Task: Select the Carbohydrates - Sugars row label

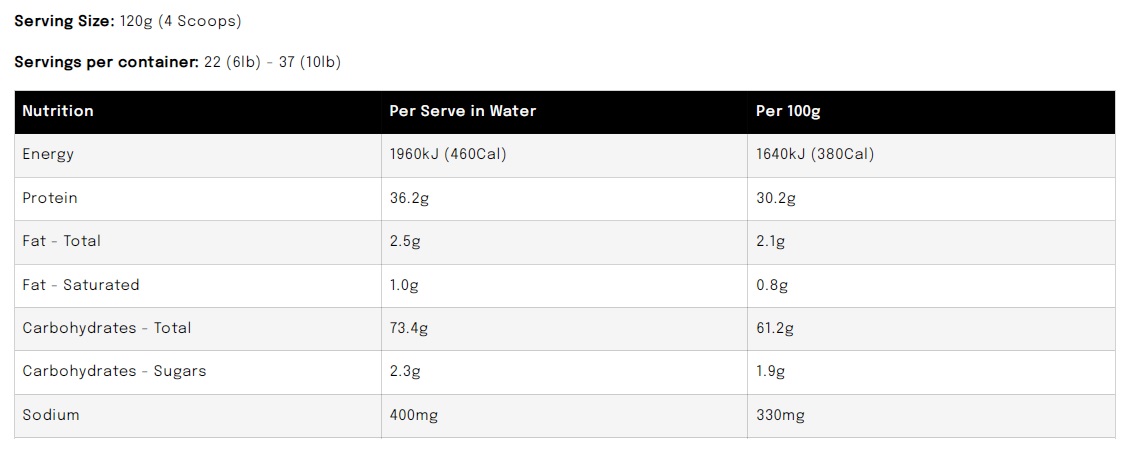Action: [x=114, y=371]
